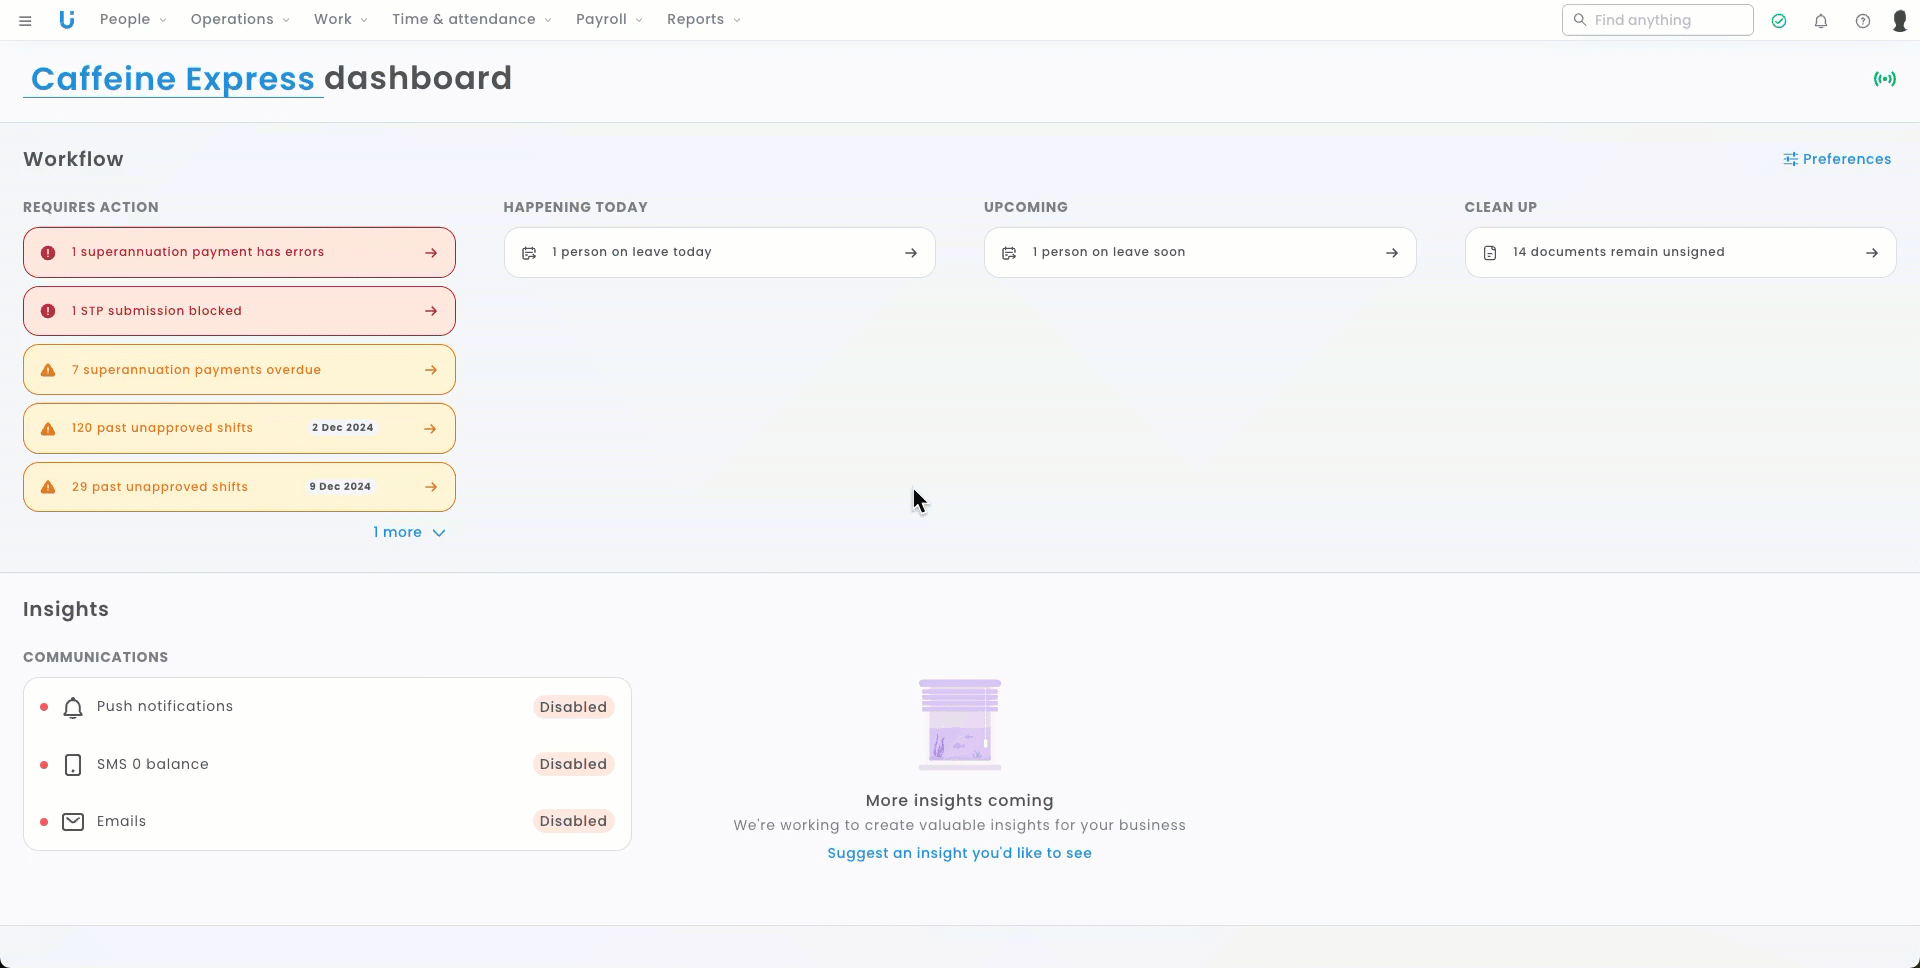The image size is (1920, 968).
Task: Open the user profile avatar
Action: click(1899, 21)
